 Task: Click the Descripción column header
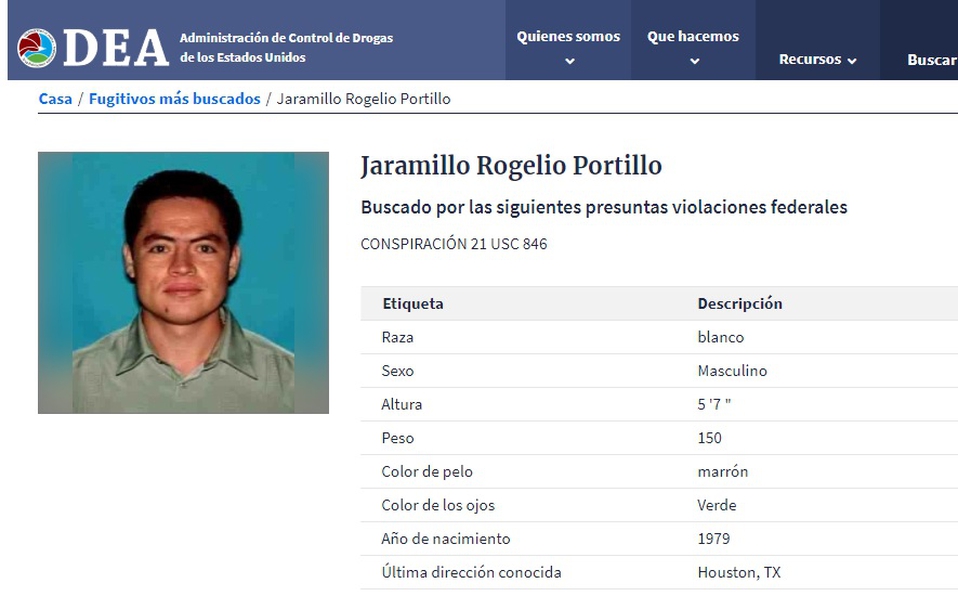739,303
